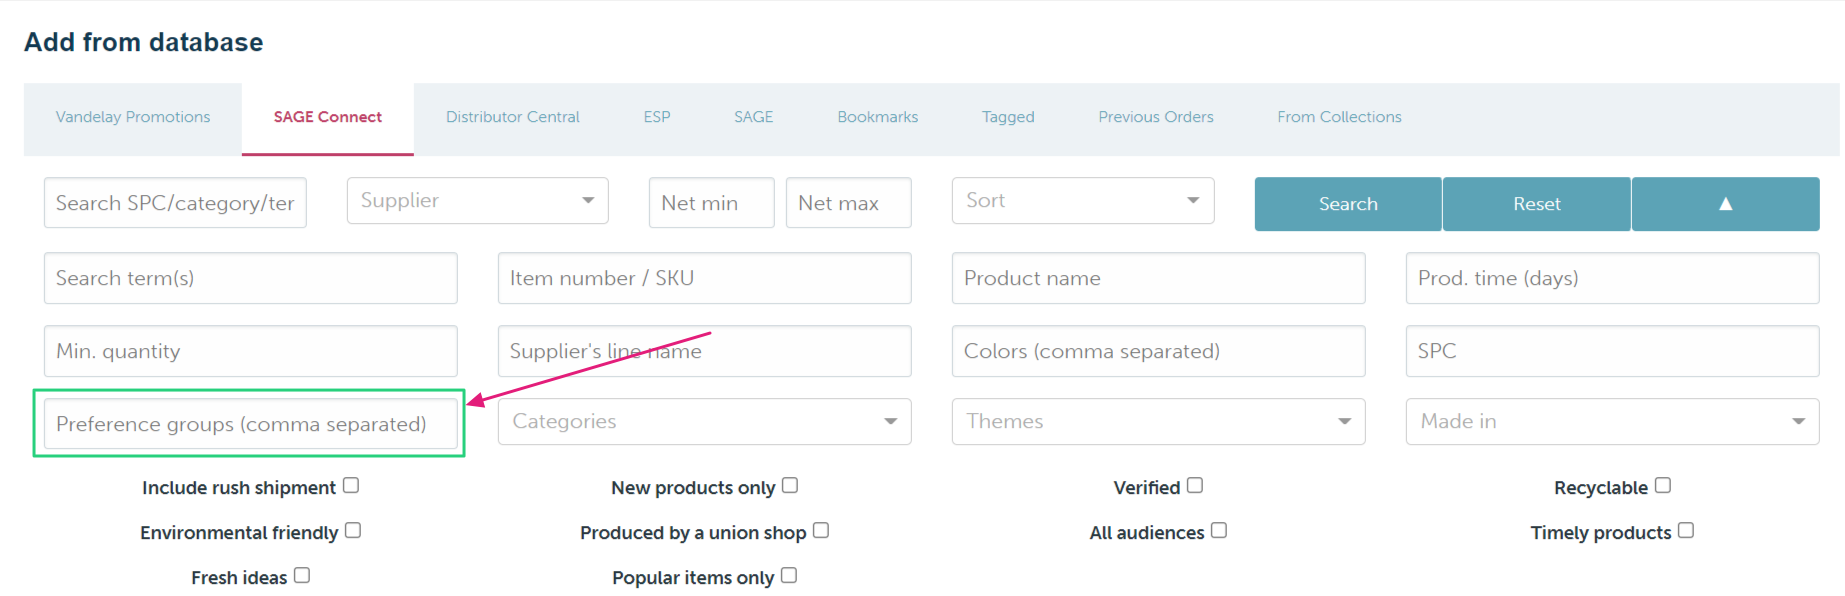This screenshot has height=596, width=1845.
Task: Click the Item number / SKU field
Action: [705, 278]
